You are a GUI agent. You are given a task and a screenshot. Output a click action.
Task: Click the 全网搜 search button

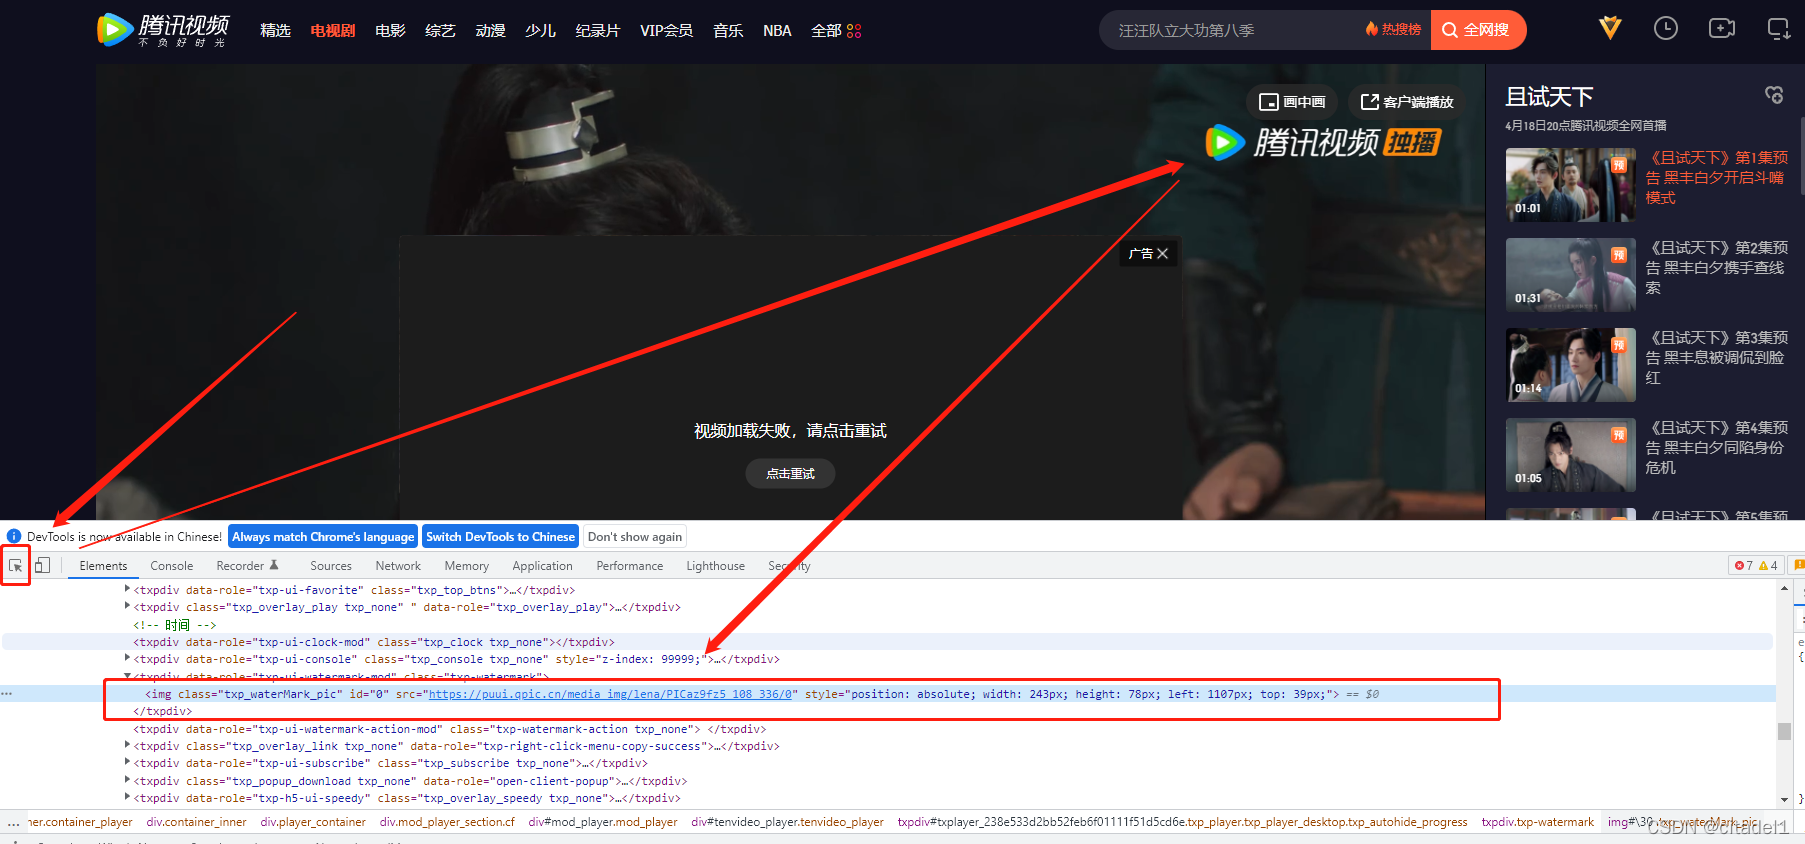[x=1478, y=30]
